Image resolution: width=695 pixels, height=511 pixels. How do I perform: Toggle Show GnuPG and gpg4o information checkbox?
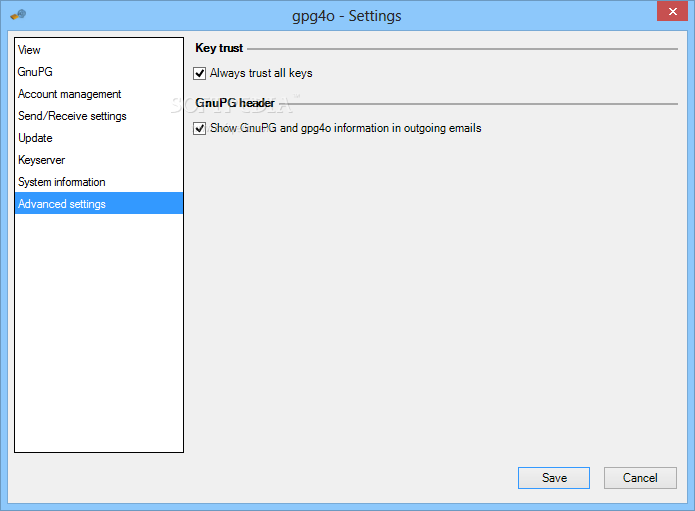(199, 128)
